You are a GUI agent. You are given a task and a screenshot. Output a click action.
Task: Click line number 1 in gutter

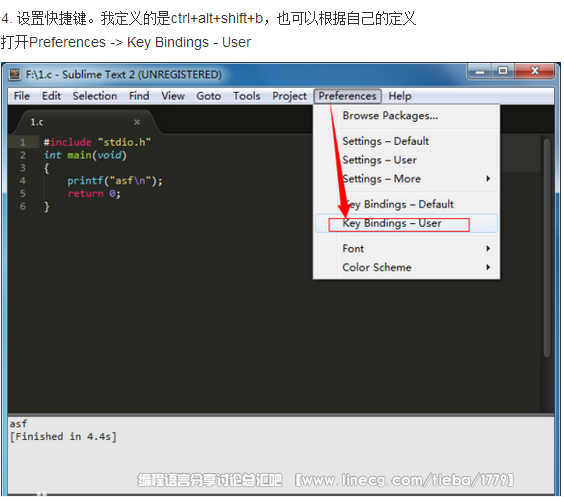click(x=23, y=142)
